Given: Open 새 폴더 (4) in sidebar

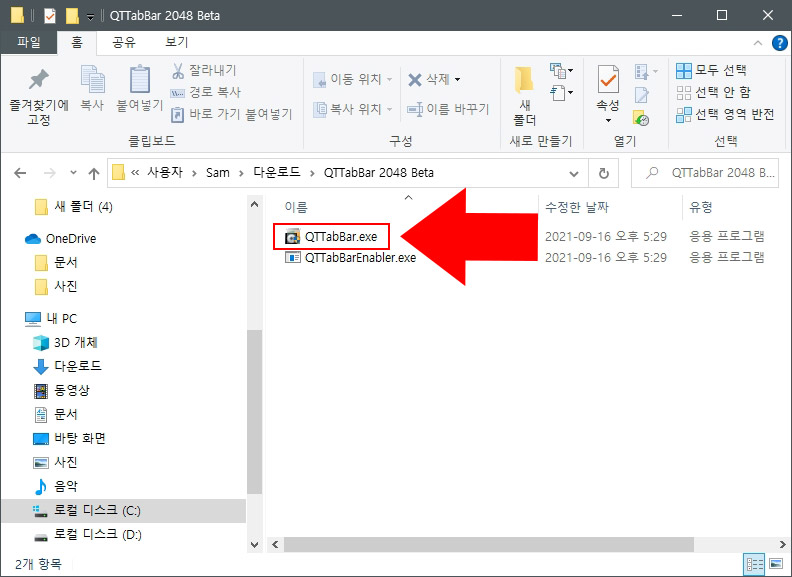Looking at the screenshot, I should pyautogui.click(x=74, y=207).
